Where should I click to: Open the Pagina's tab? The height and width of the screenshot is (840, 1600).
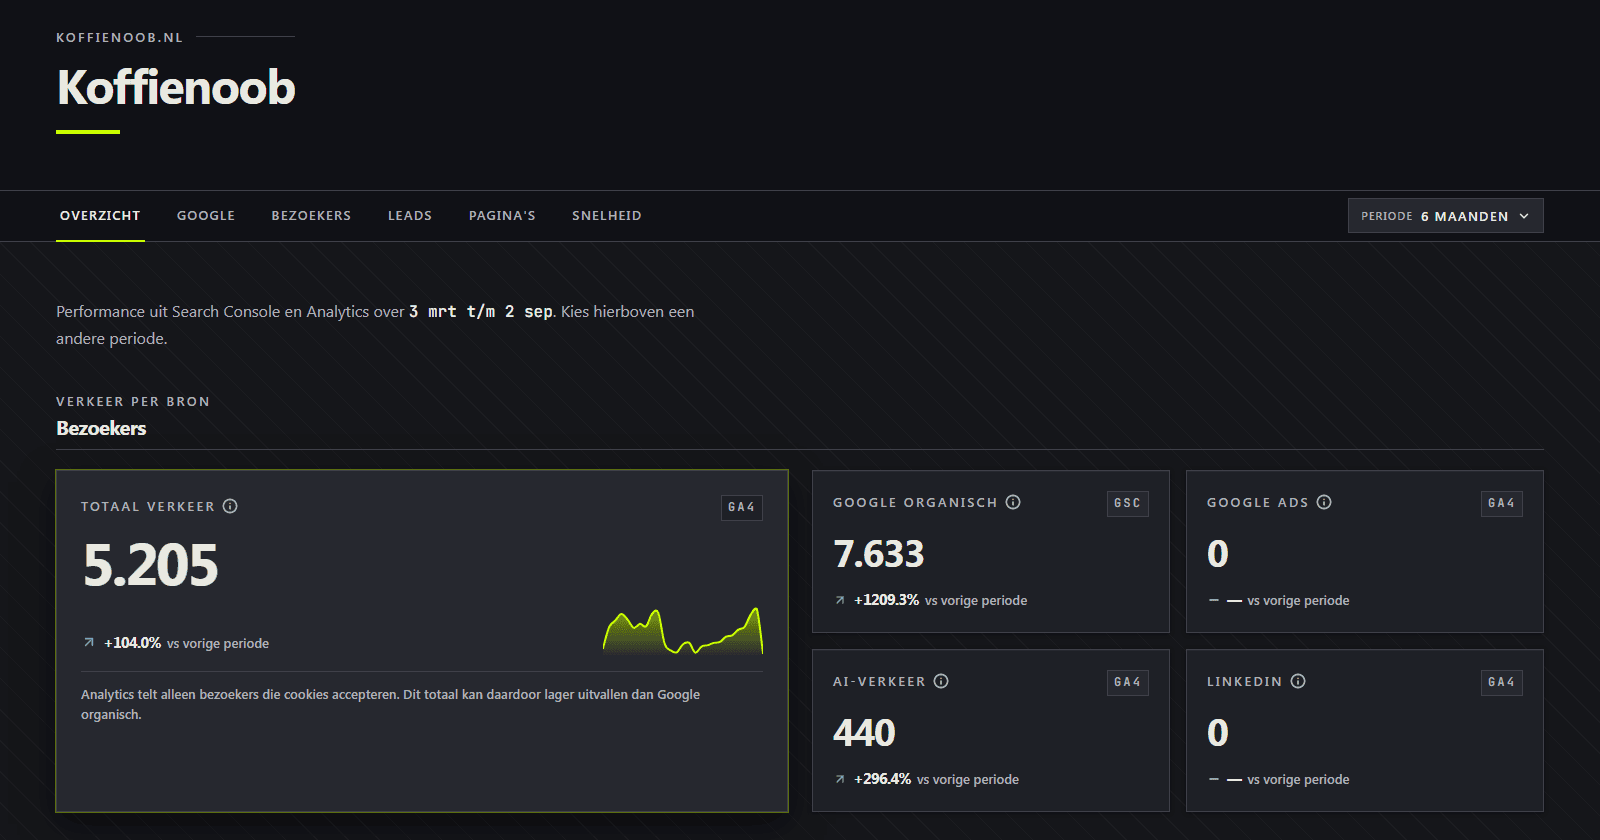point(502,215)
